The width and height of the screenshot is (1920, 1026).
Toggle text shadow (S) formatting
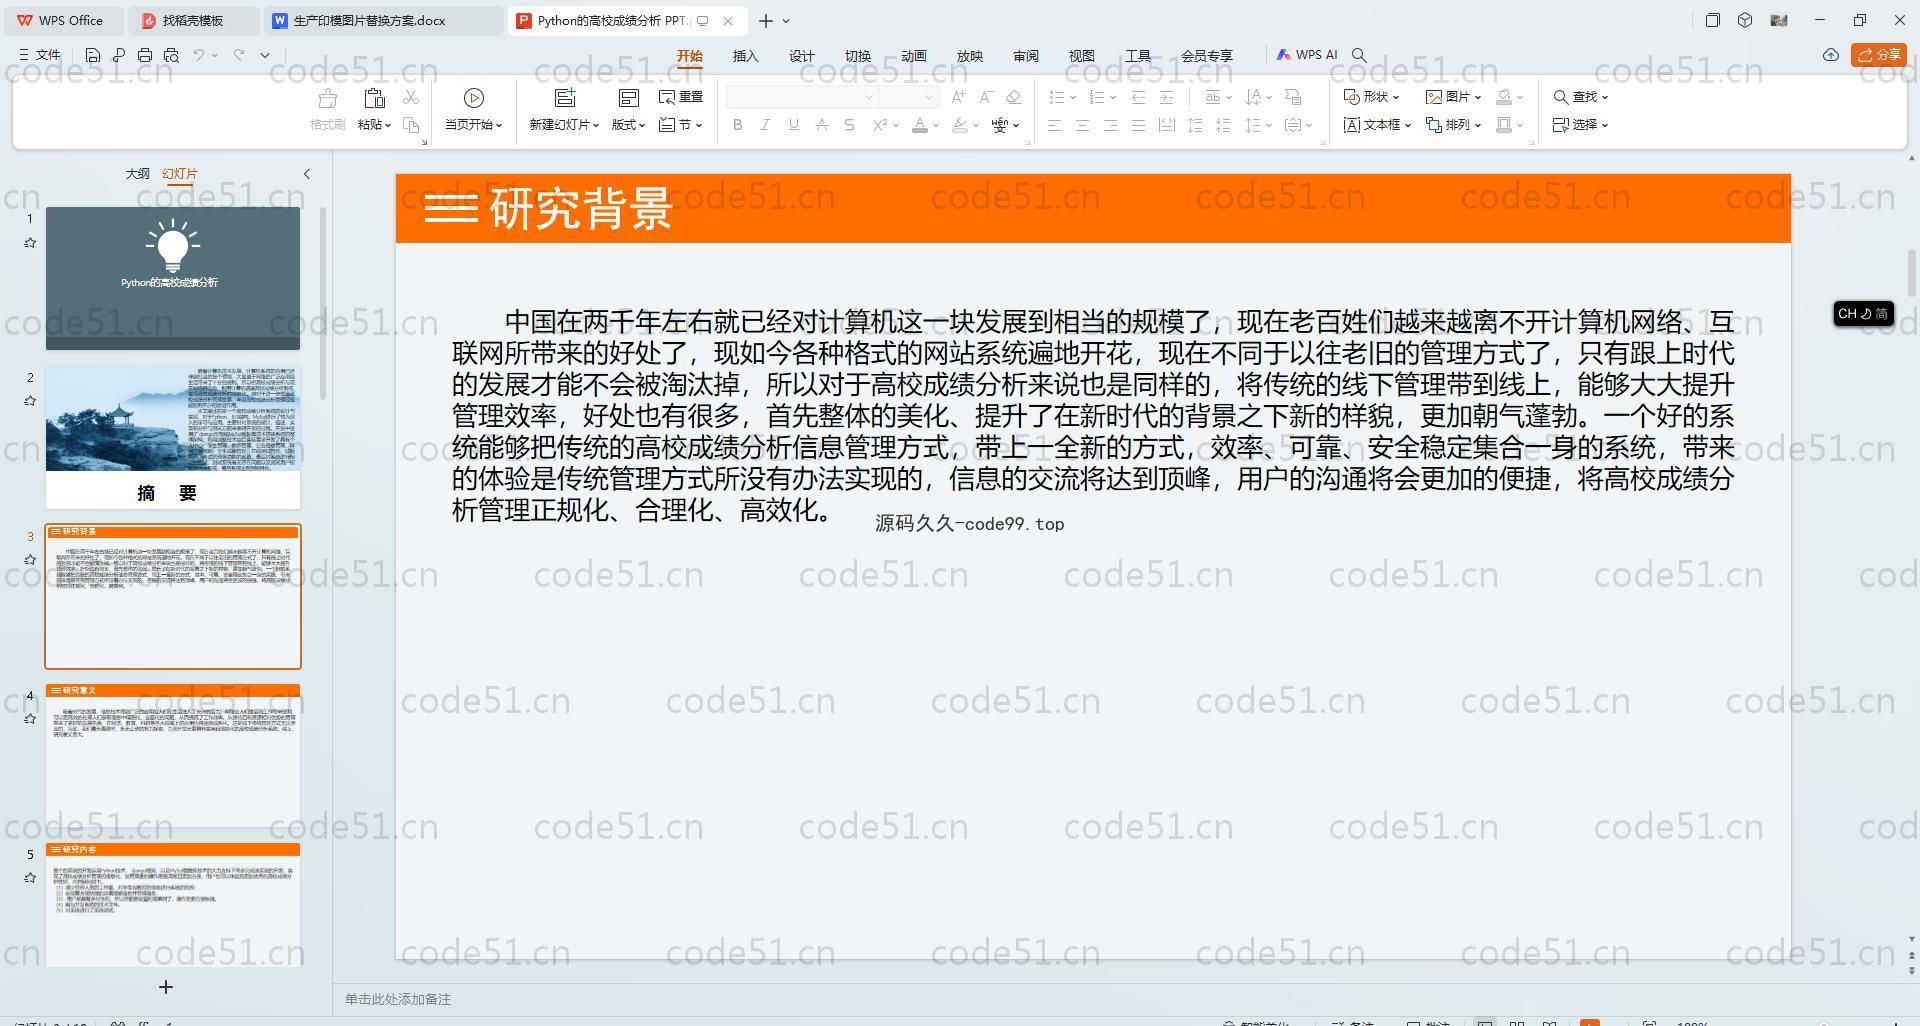click(x=849, y=125)
